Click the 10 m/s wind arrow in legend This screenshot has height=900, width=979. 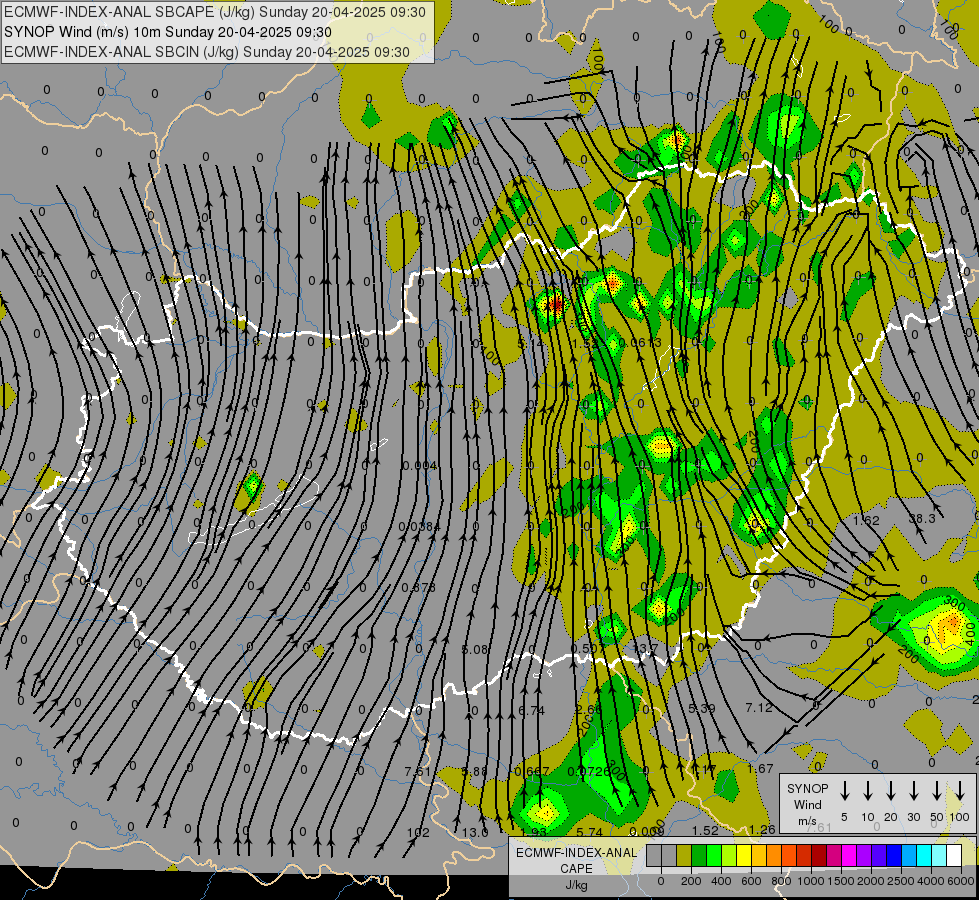point(868,791)
